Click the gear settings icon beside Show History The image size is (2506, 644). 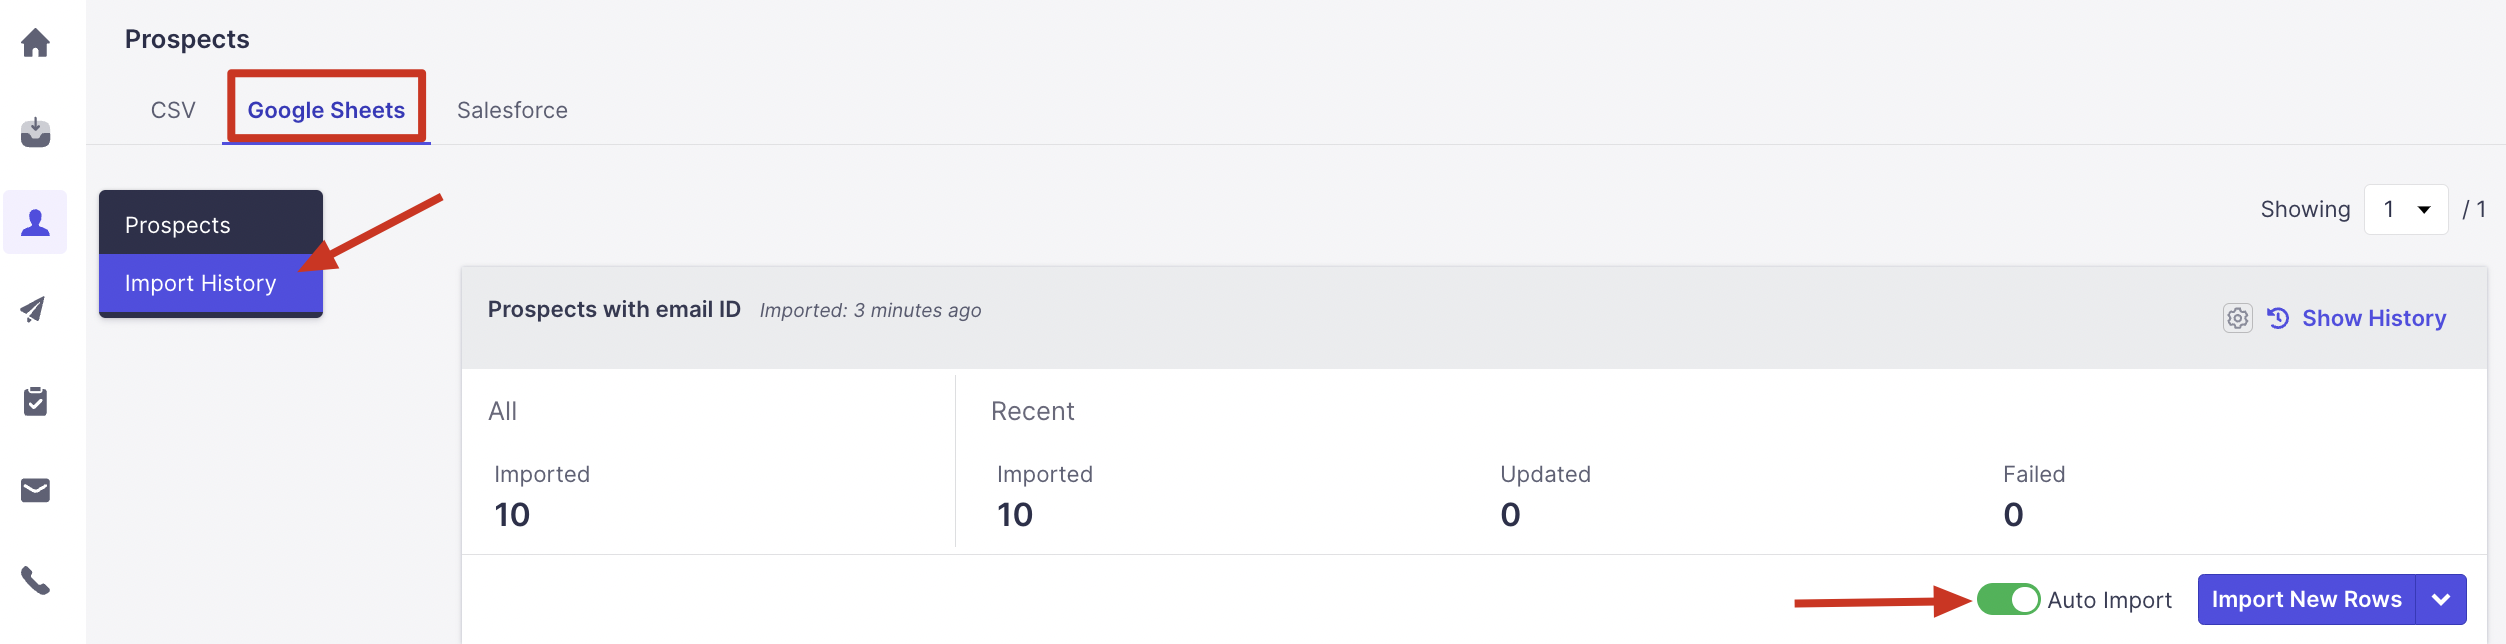pyautogui.click(x=2237, y=318)
